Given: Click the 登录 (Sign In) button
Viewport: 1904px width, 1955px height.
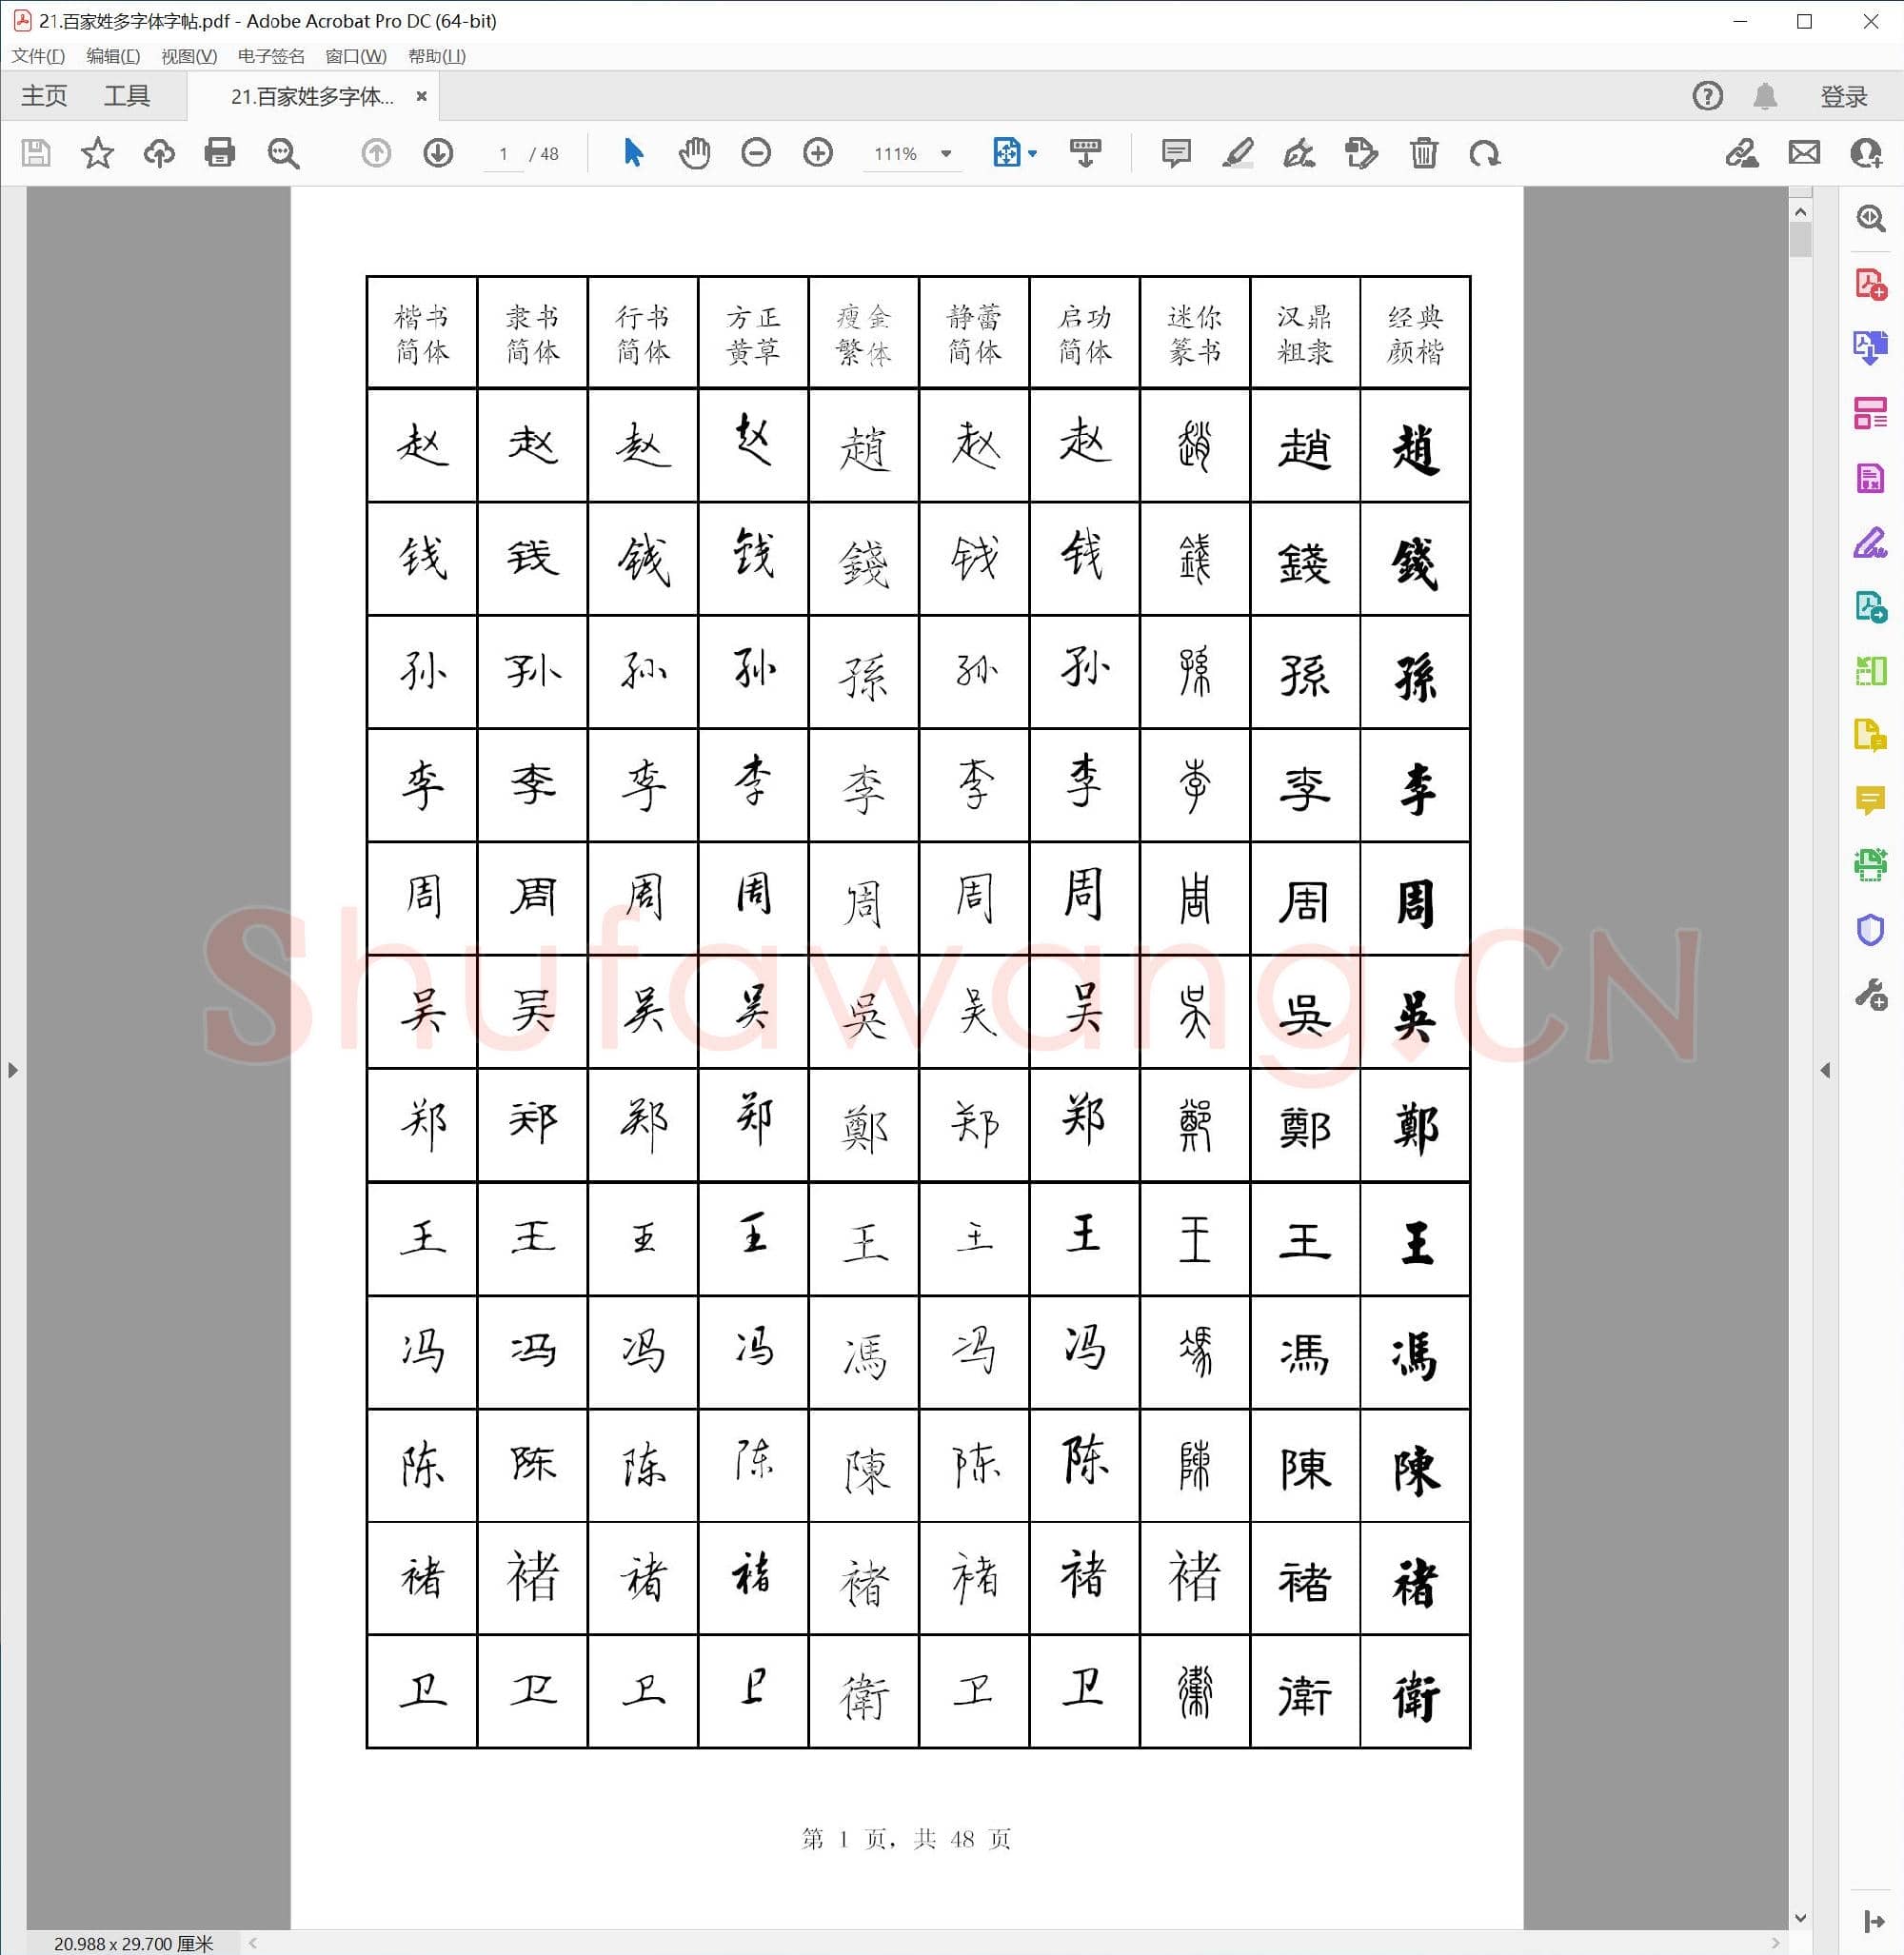Looking at the screenshot, I should 1843,95.
